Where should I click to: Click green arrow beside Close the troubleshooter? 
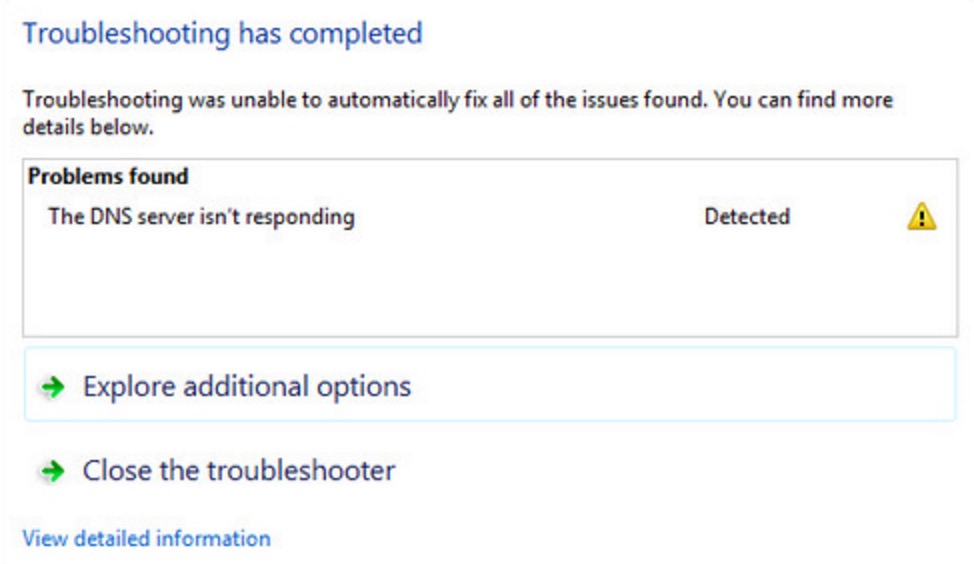tap(53, 471)
